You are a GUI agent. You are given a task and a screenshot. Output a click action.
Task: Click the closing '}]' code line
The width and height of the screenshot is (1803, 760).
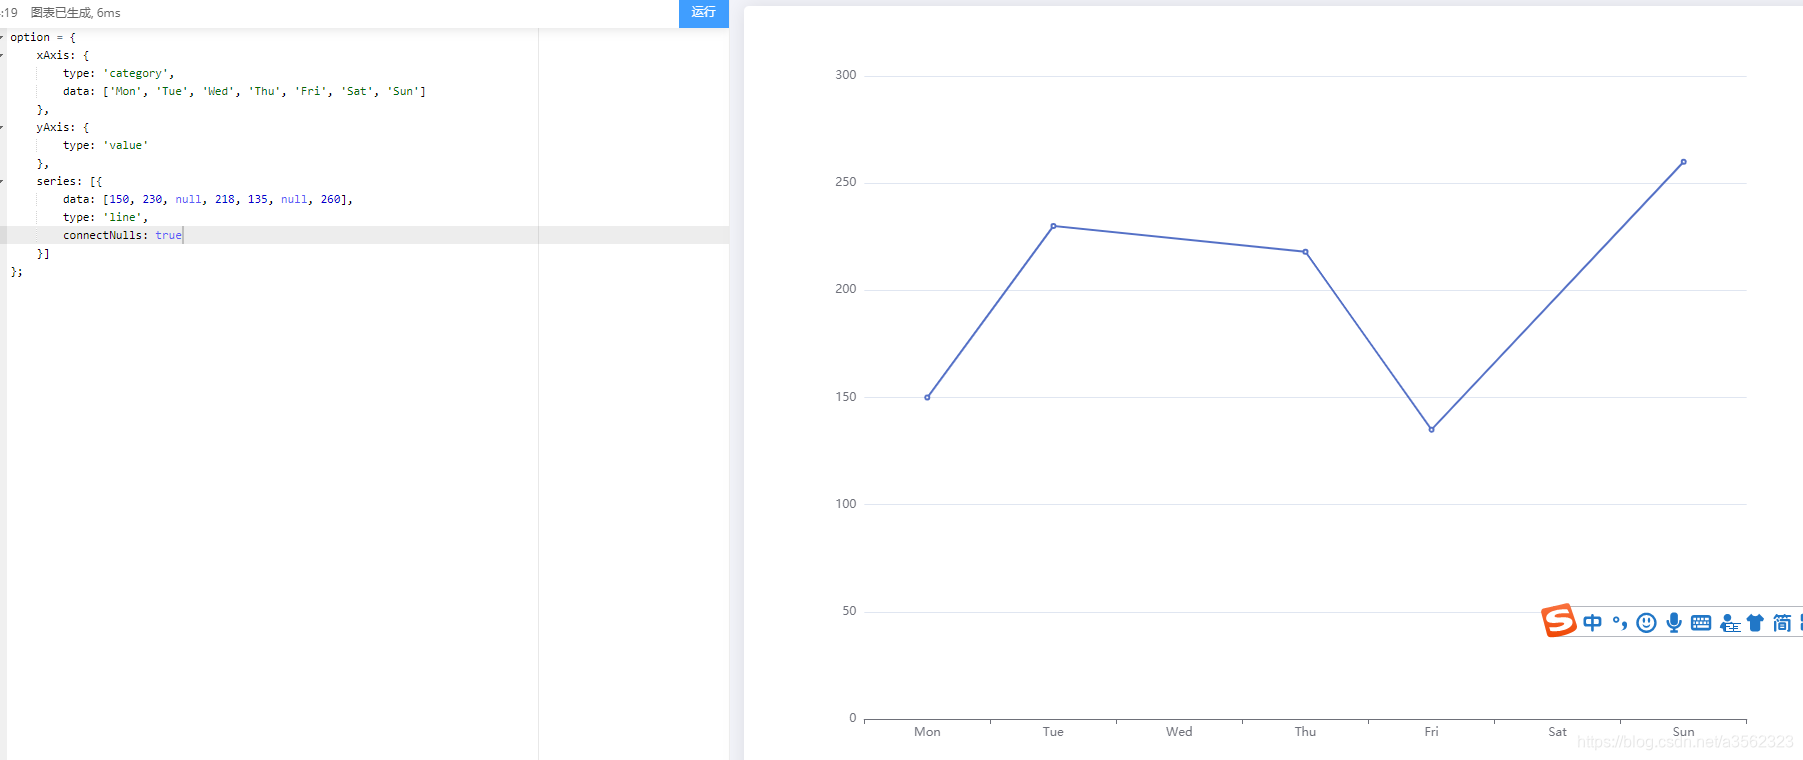43,253
